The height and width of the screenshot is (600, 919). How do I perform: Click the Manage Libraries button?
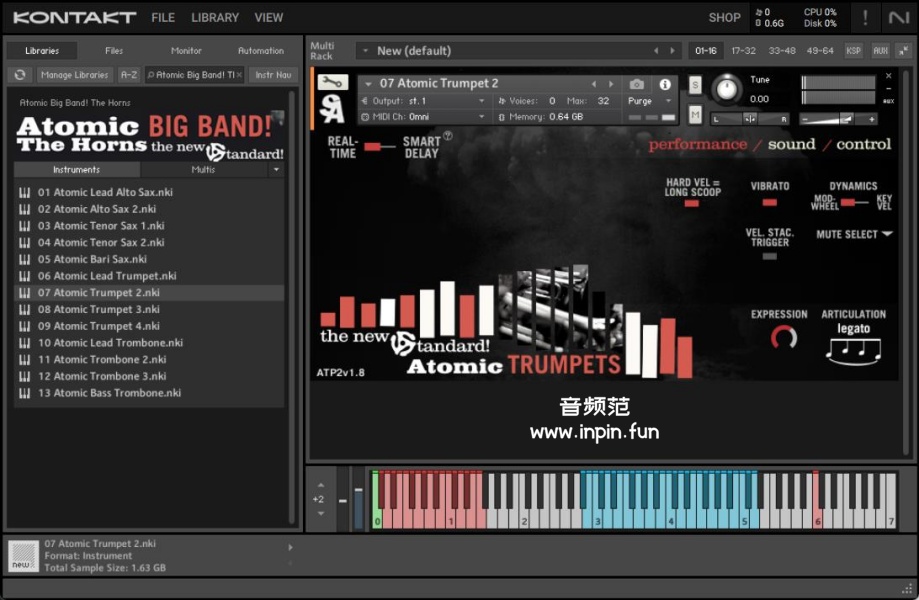click(75, 75)
